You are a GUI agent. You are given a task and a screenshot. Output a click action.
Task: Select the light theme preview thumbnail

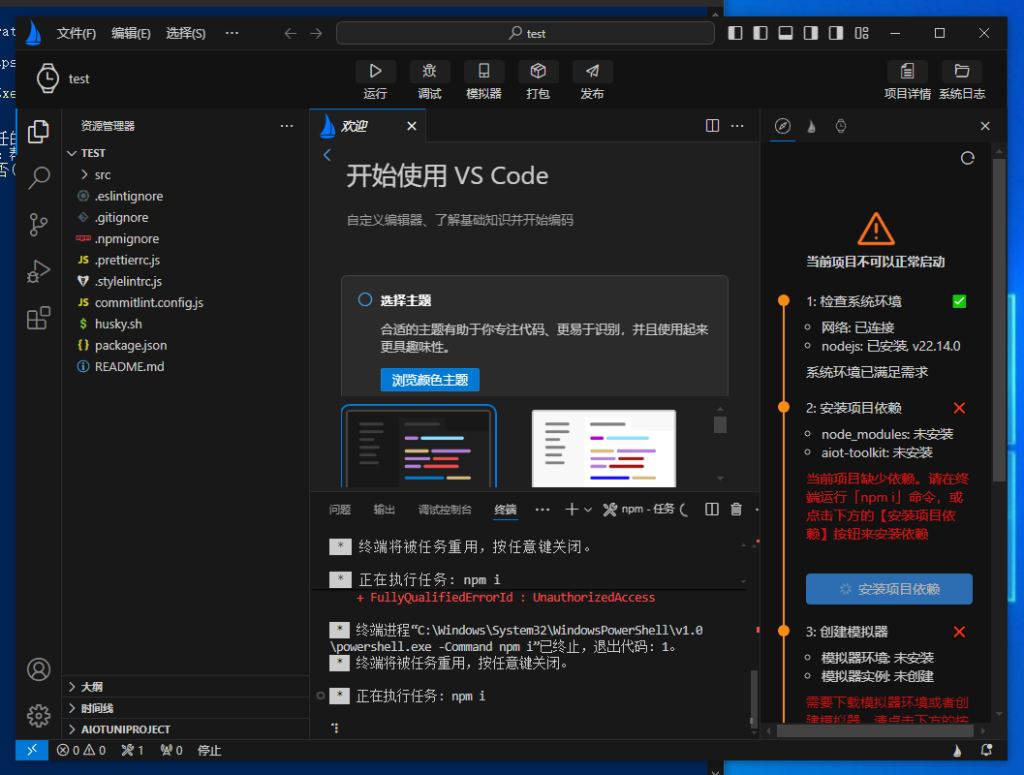(603, 449)
